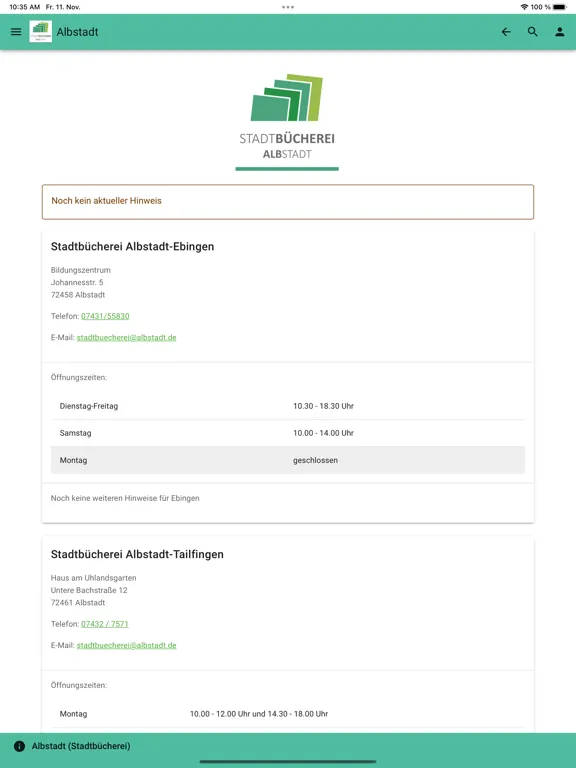
Task: Tap the small library logo in header
Action: tap(41, 32)
